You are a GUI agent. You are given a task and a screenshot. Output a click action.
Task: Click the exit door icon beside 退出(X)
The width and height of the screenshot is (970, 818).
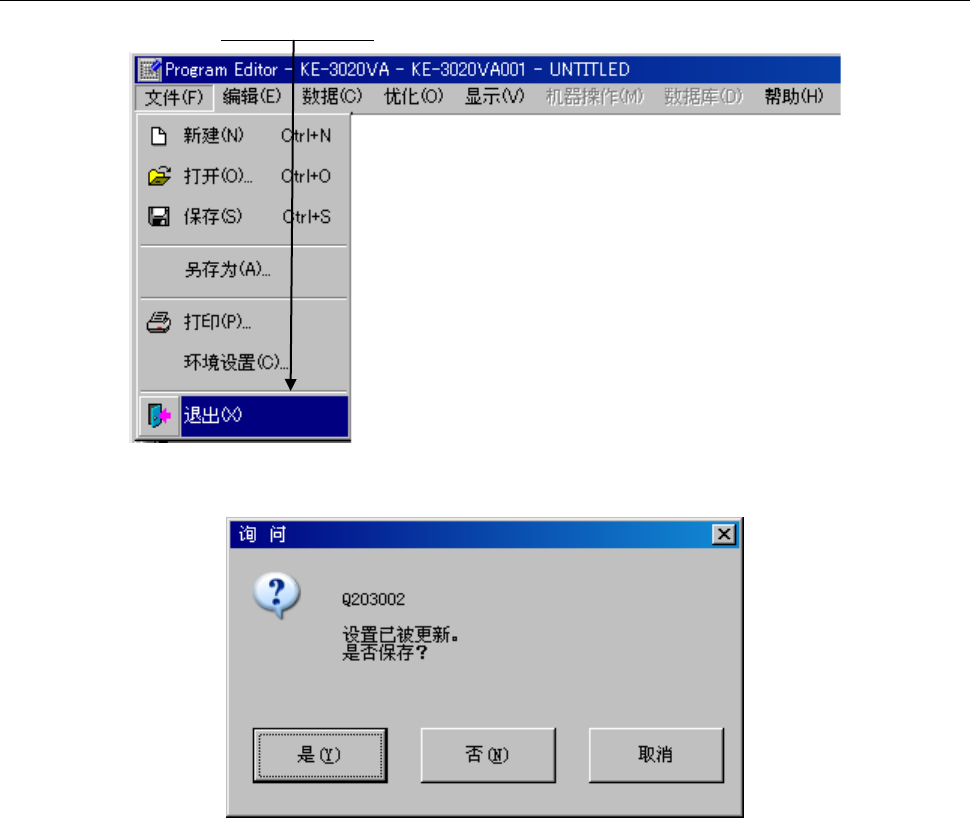(159, 415)
